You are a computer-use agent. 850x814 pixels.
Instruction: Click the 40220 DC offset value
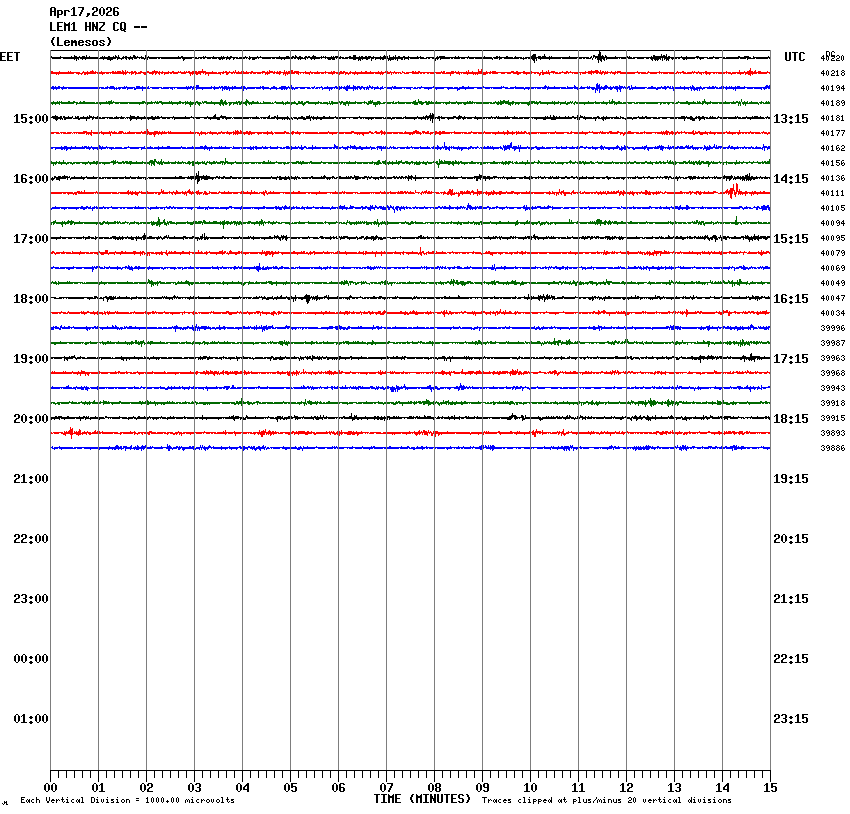(832, 59)
